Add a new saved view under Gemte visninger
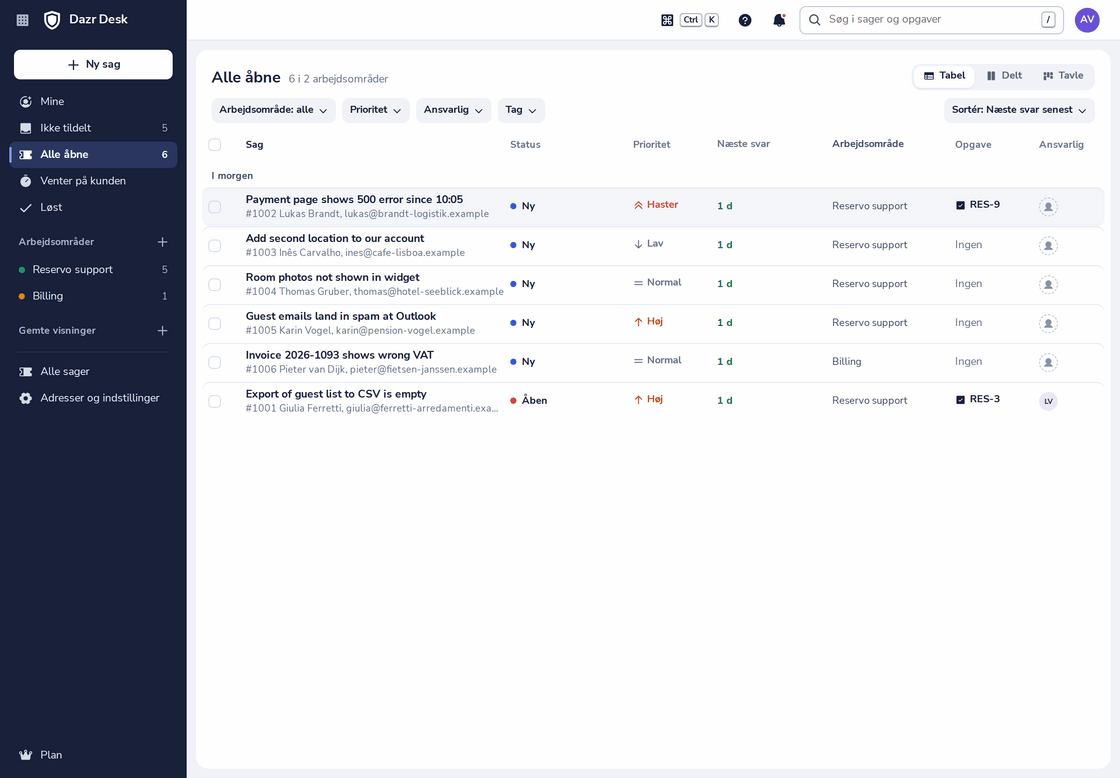1120x778 pixels. [x=163, y=331]
